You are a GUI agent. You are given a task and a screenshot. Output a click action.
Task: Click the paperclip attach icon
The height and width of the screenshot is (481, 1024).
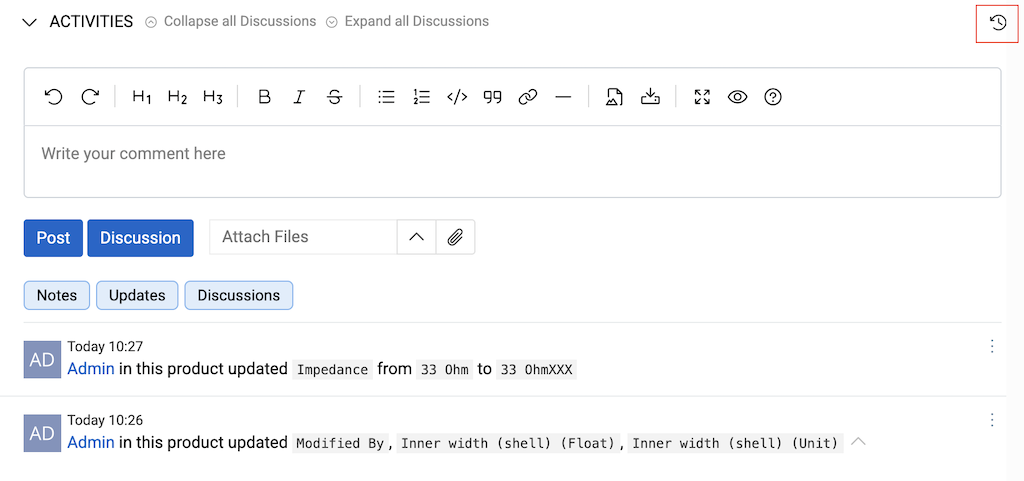[x=455, y=237]
